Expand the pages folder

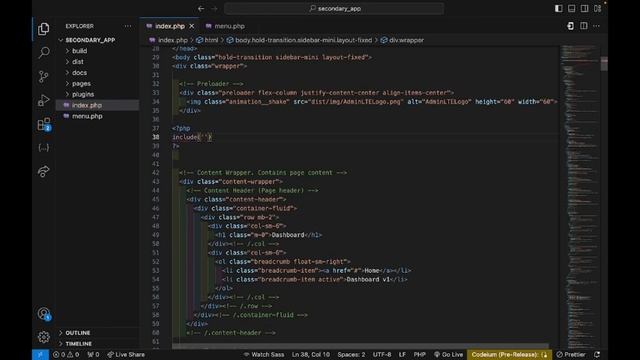81,84
